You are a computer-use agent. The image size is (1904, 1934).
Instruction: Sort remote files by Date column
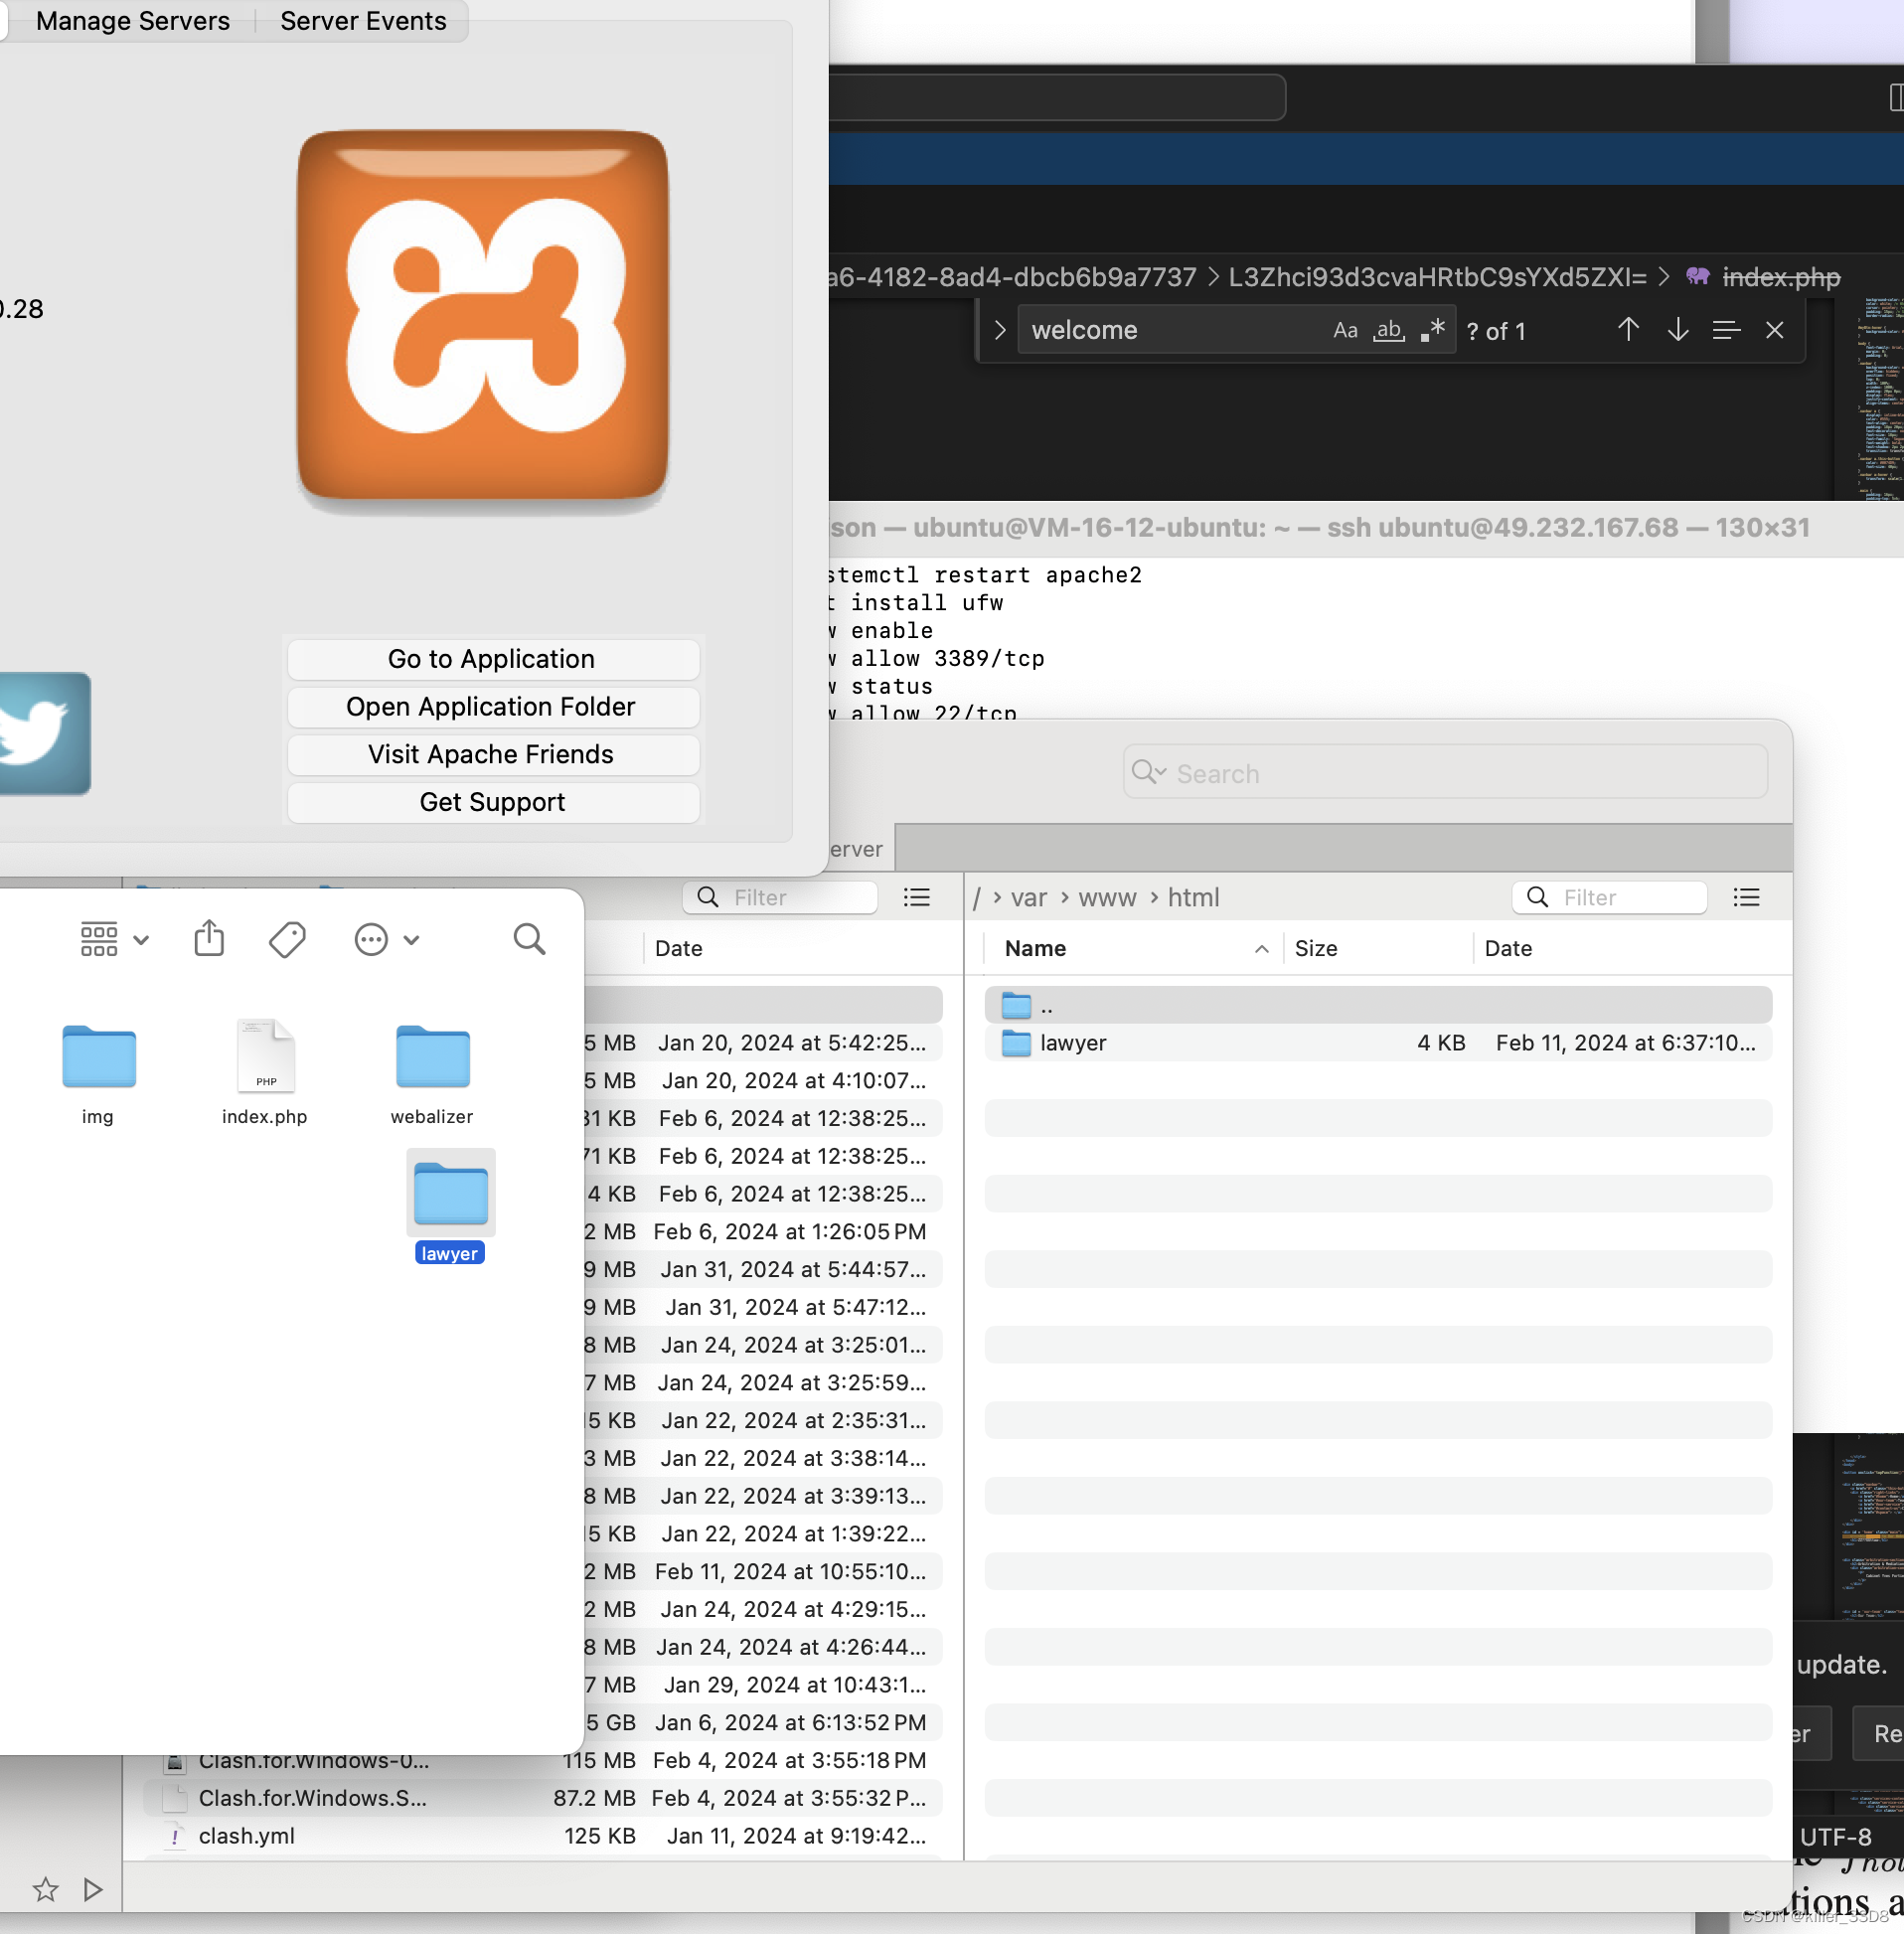click(x=1630, y=948)
